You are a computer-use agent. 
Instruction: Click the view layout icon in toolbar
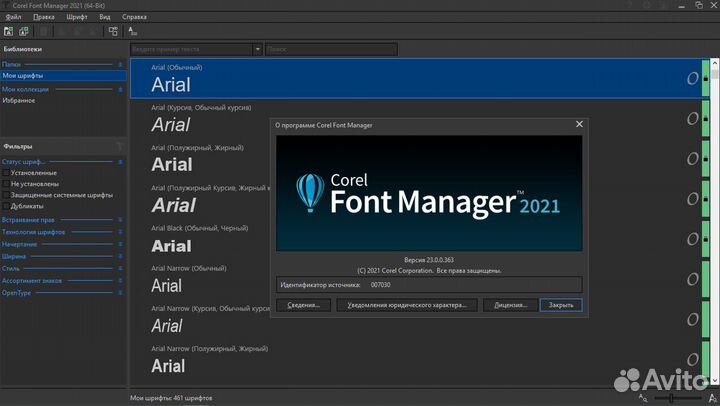[113, 31]
